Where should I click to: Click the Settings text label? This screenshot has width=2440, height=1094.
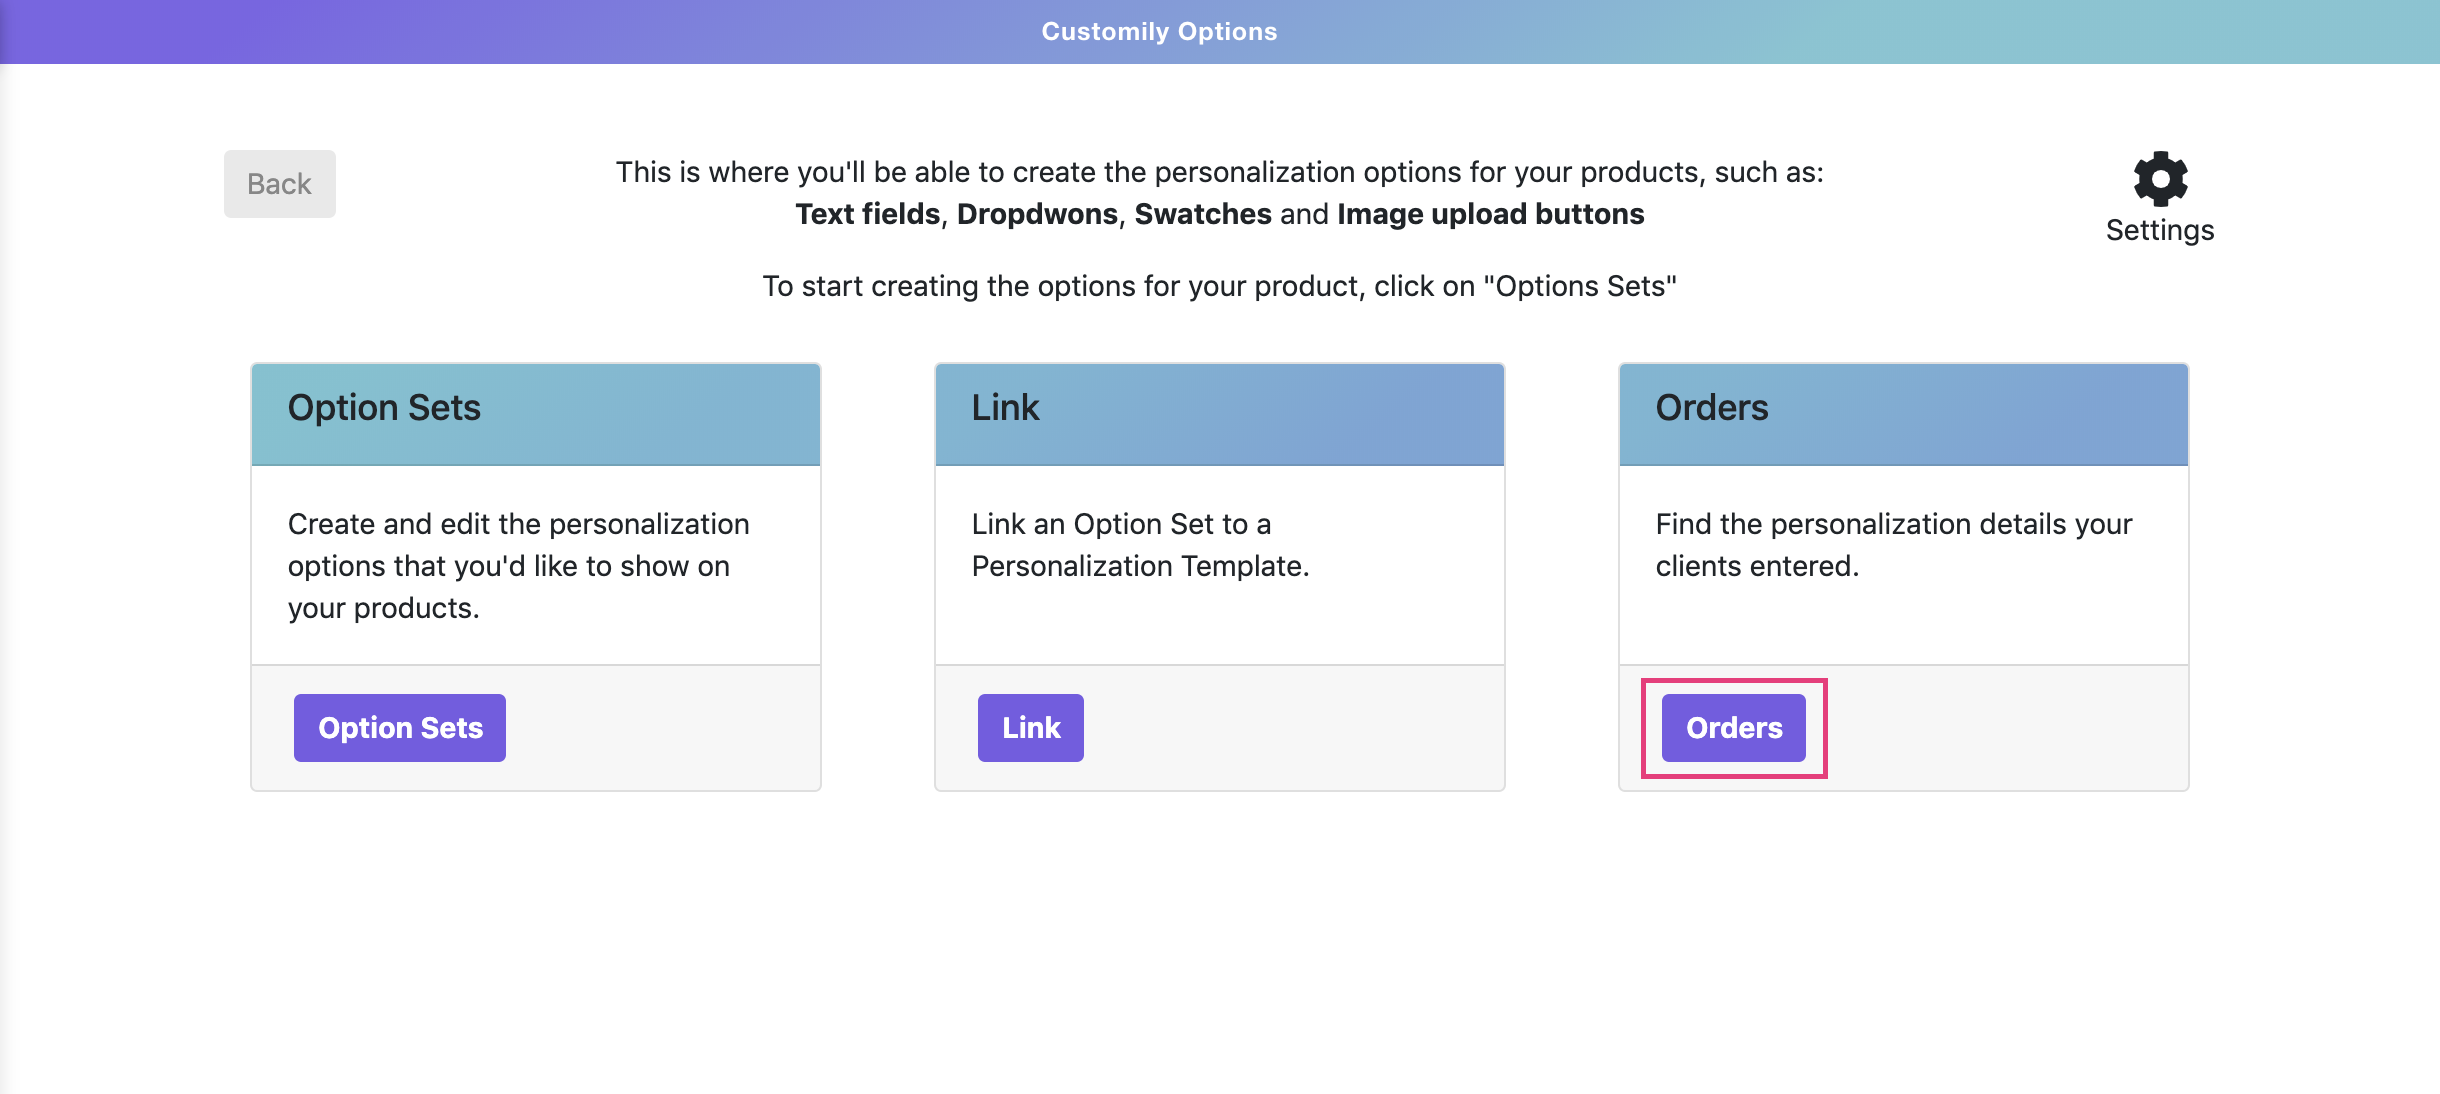2160,230
